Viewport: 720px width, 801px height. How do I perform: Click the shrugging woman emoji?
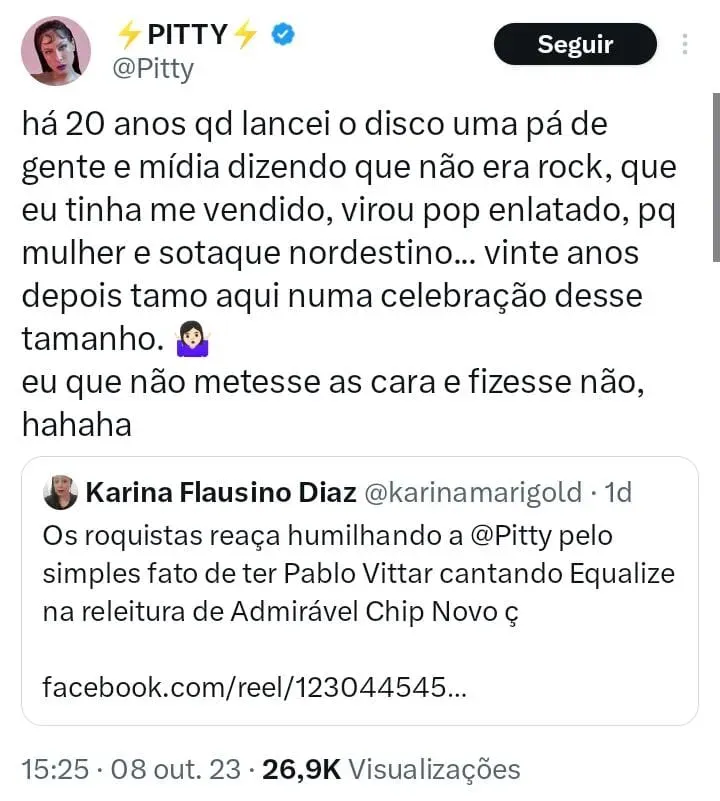pyautogui.click(x=189, y=341)
